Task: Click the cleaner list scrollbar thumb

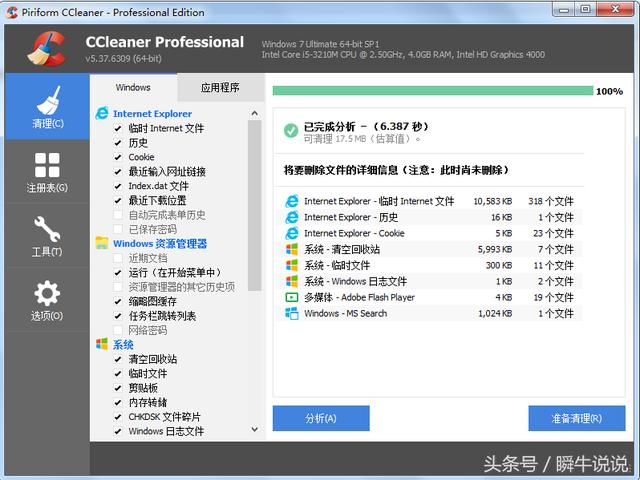Action: (255, 205)
